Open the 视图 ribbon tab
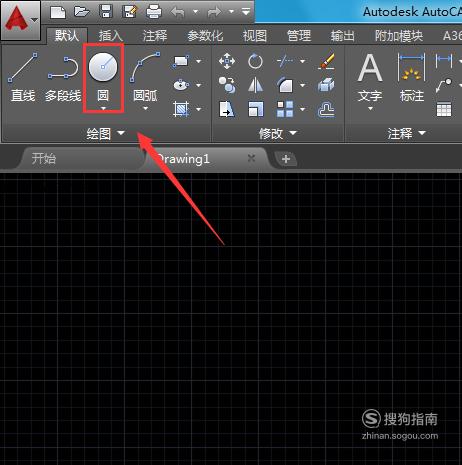Image resolution: width=462 pixels, height=465 pixels. (x=255, y=36)
